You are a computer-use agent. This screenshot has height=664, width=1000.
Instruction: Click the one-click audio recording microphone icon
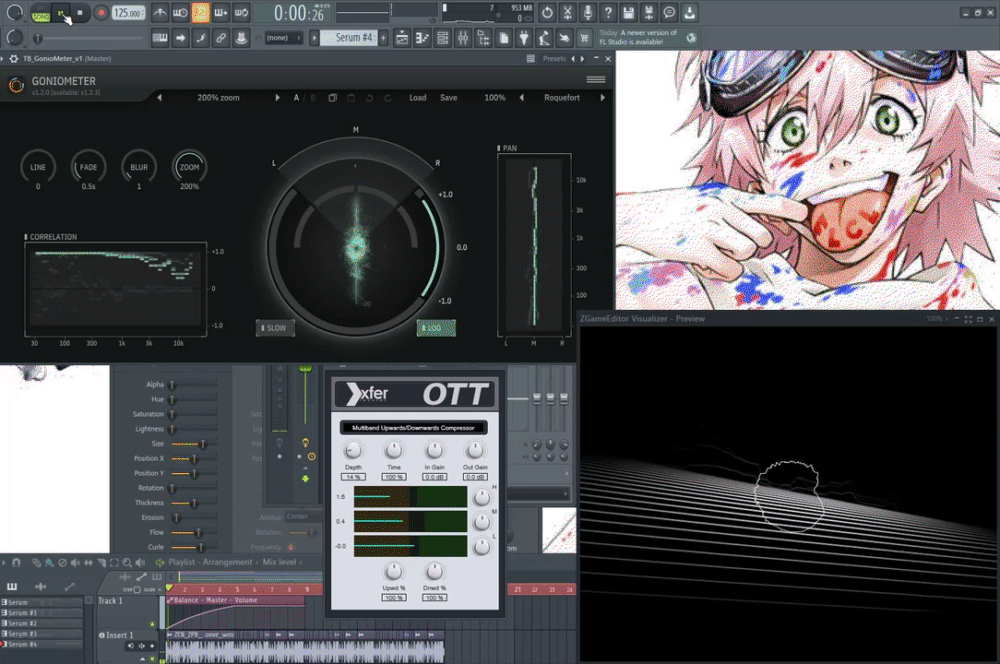coord(588,12)
